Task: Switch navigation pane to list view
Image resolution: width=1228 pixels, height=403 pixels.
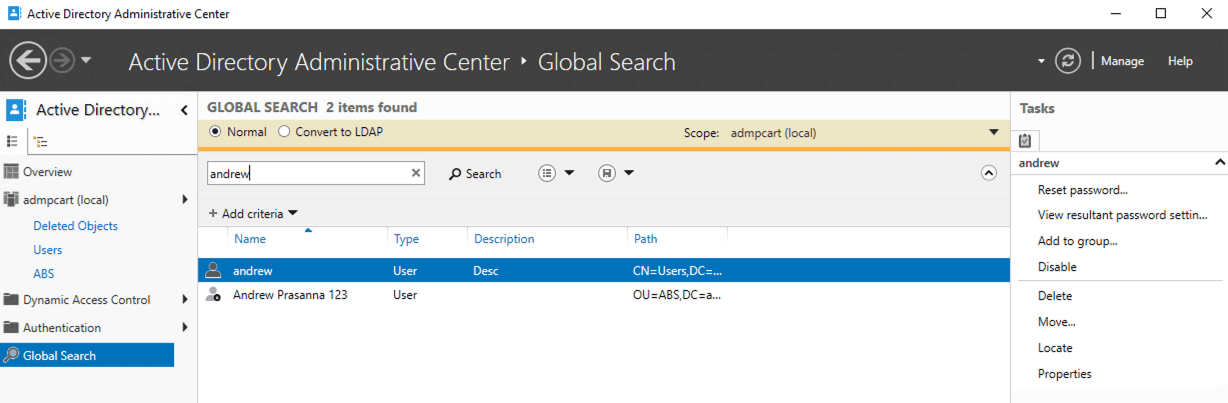Action: [12, 142]
